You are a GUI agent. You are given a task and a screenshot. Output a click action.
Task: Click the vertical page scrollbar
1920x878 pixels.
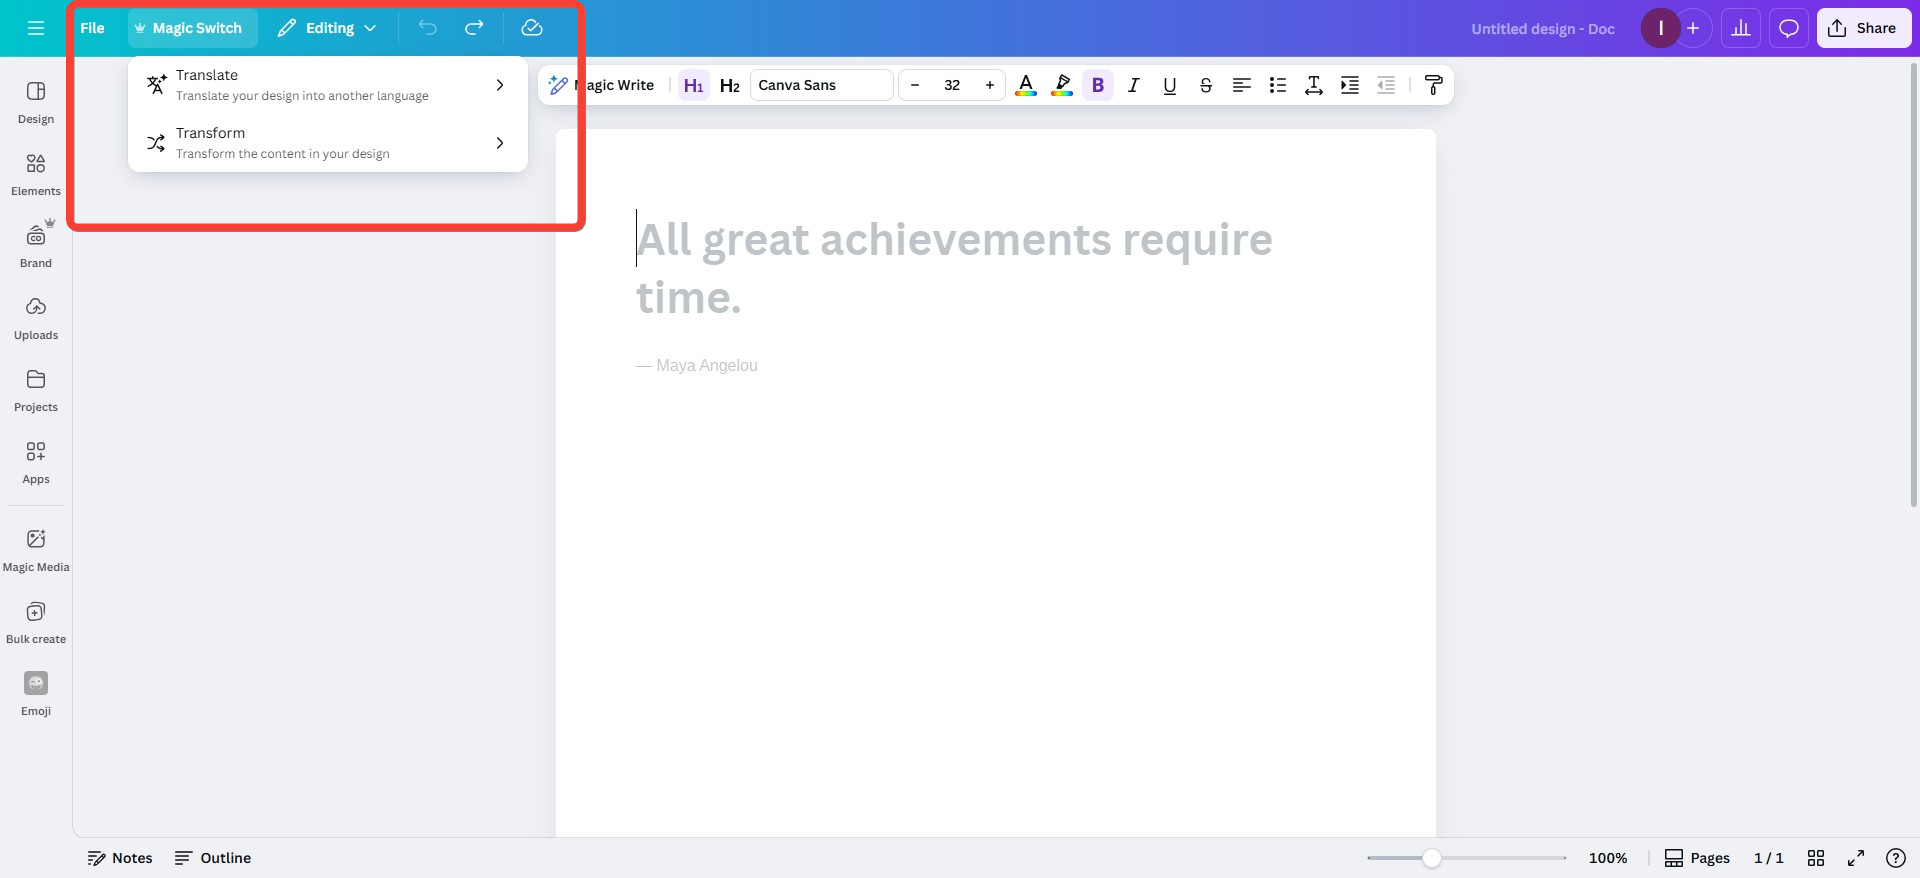pyautogui.click(x=1914, y=285)
